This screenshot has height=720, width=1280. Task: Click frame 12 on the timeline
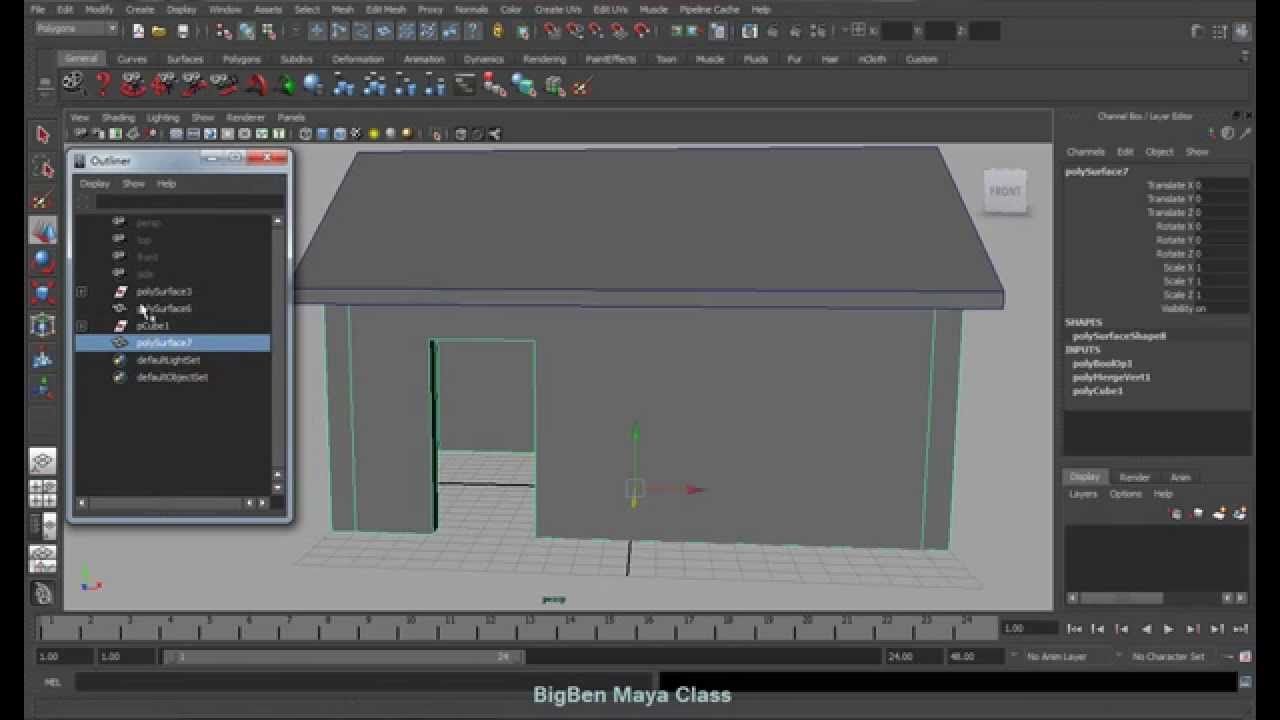(490, 627)
